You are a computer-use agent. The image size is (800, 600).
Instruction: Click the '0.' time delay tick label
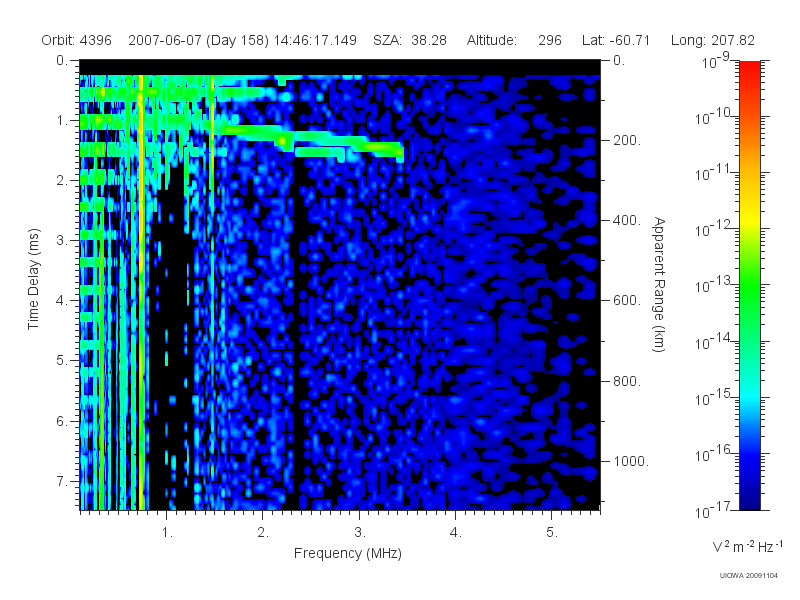pos(62,61)
